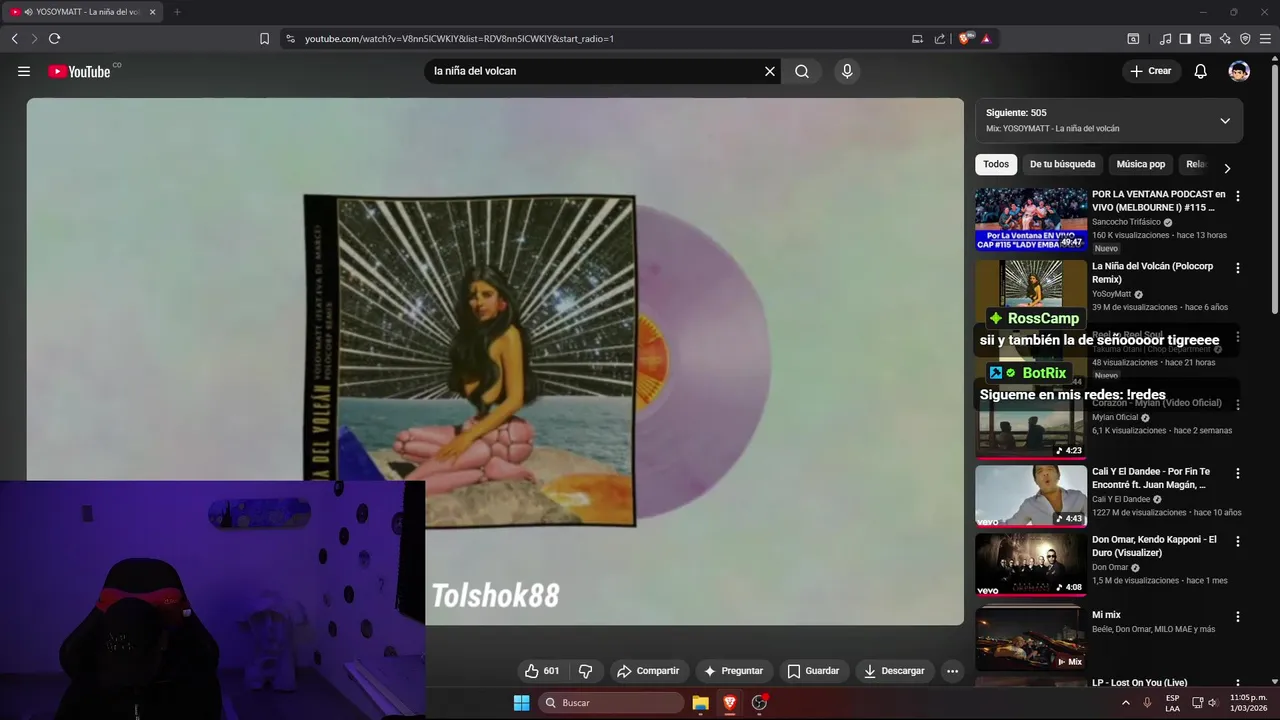The height and width of the screenshot is (720, 1280).
Task: Click the tray microphone icon
Action: 1147,703
